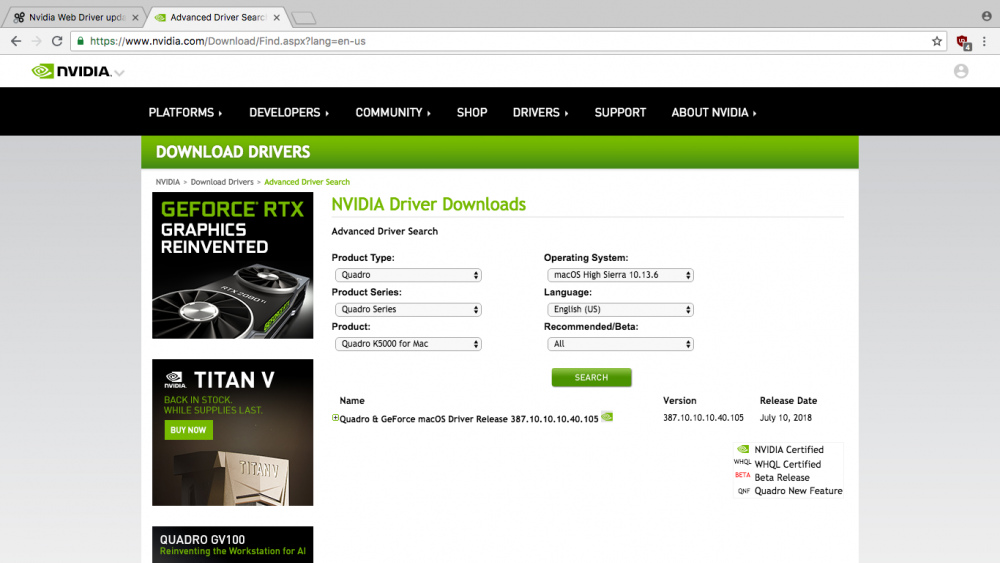Click the BUY NOW button on Titan V ad

[188, 430]
